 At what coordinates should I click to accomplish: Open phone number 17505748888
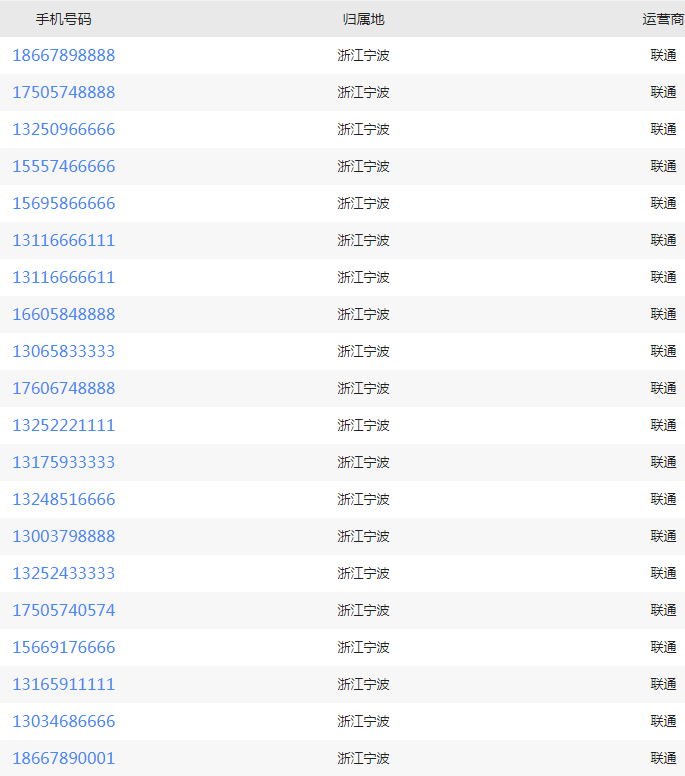(x=63, y=93)
